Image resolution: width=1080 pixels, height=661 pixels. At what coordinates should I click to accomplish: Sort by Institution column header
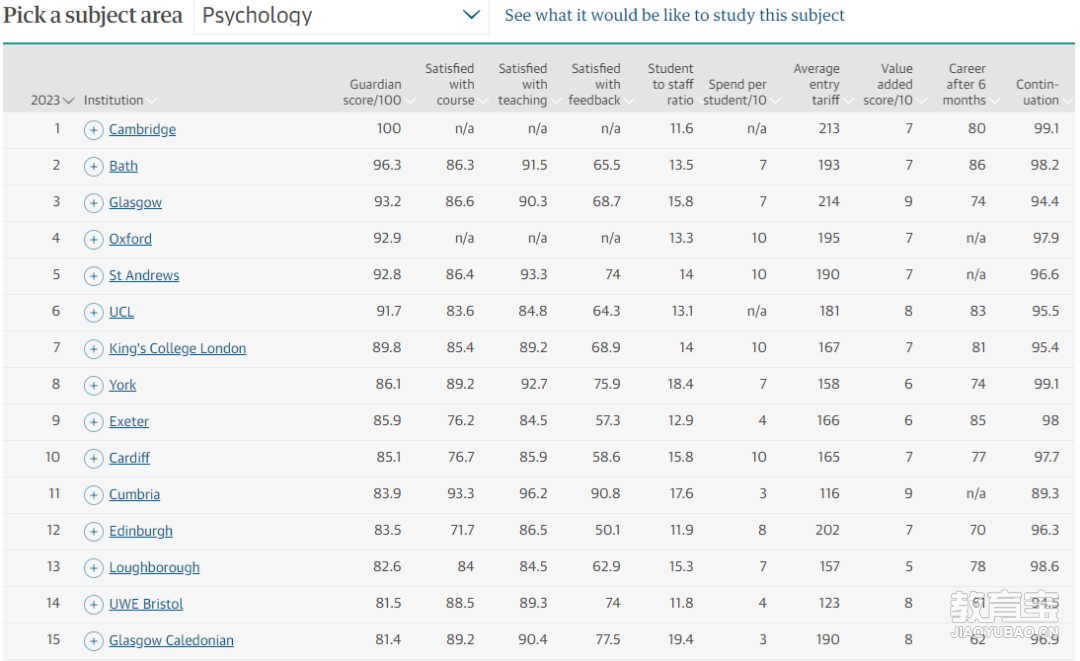(x=120, y=100)
